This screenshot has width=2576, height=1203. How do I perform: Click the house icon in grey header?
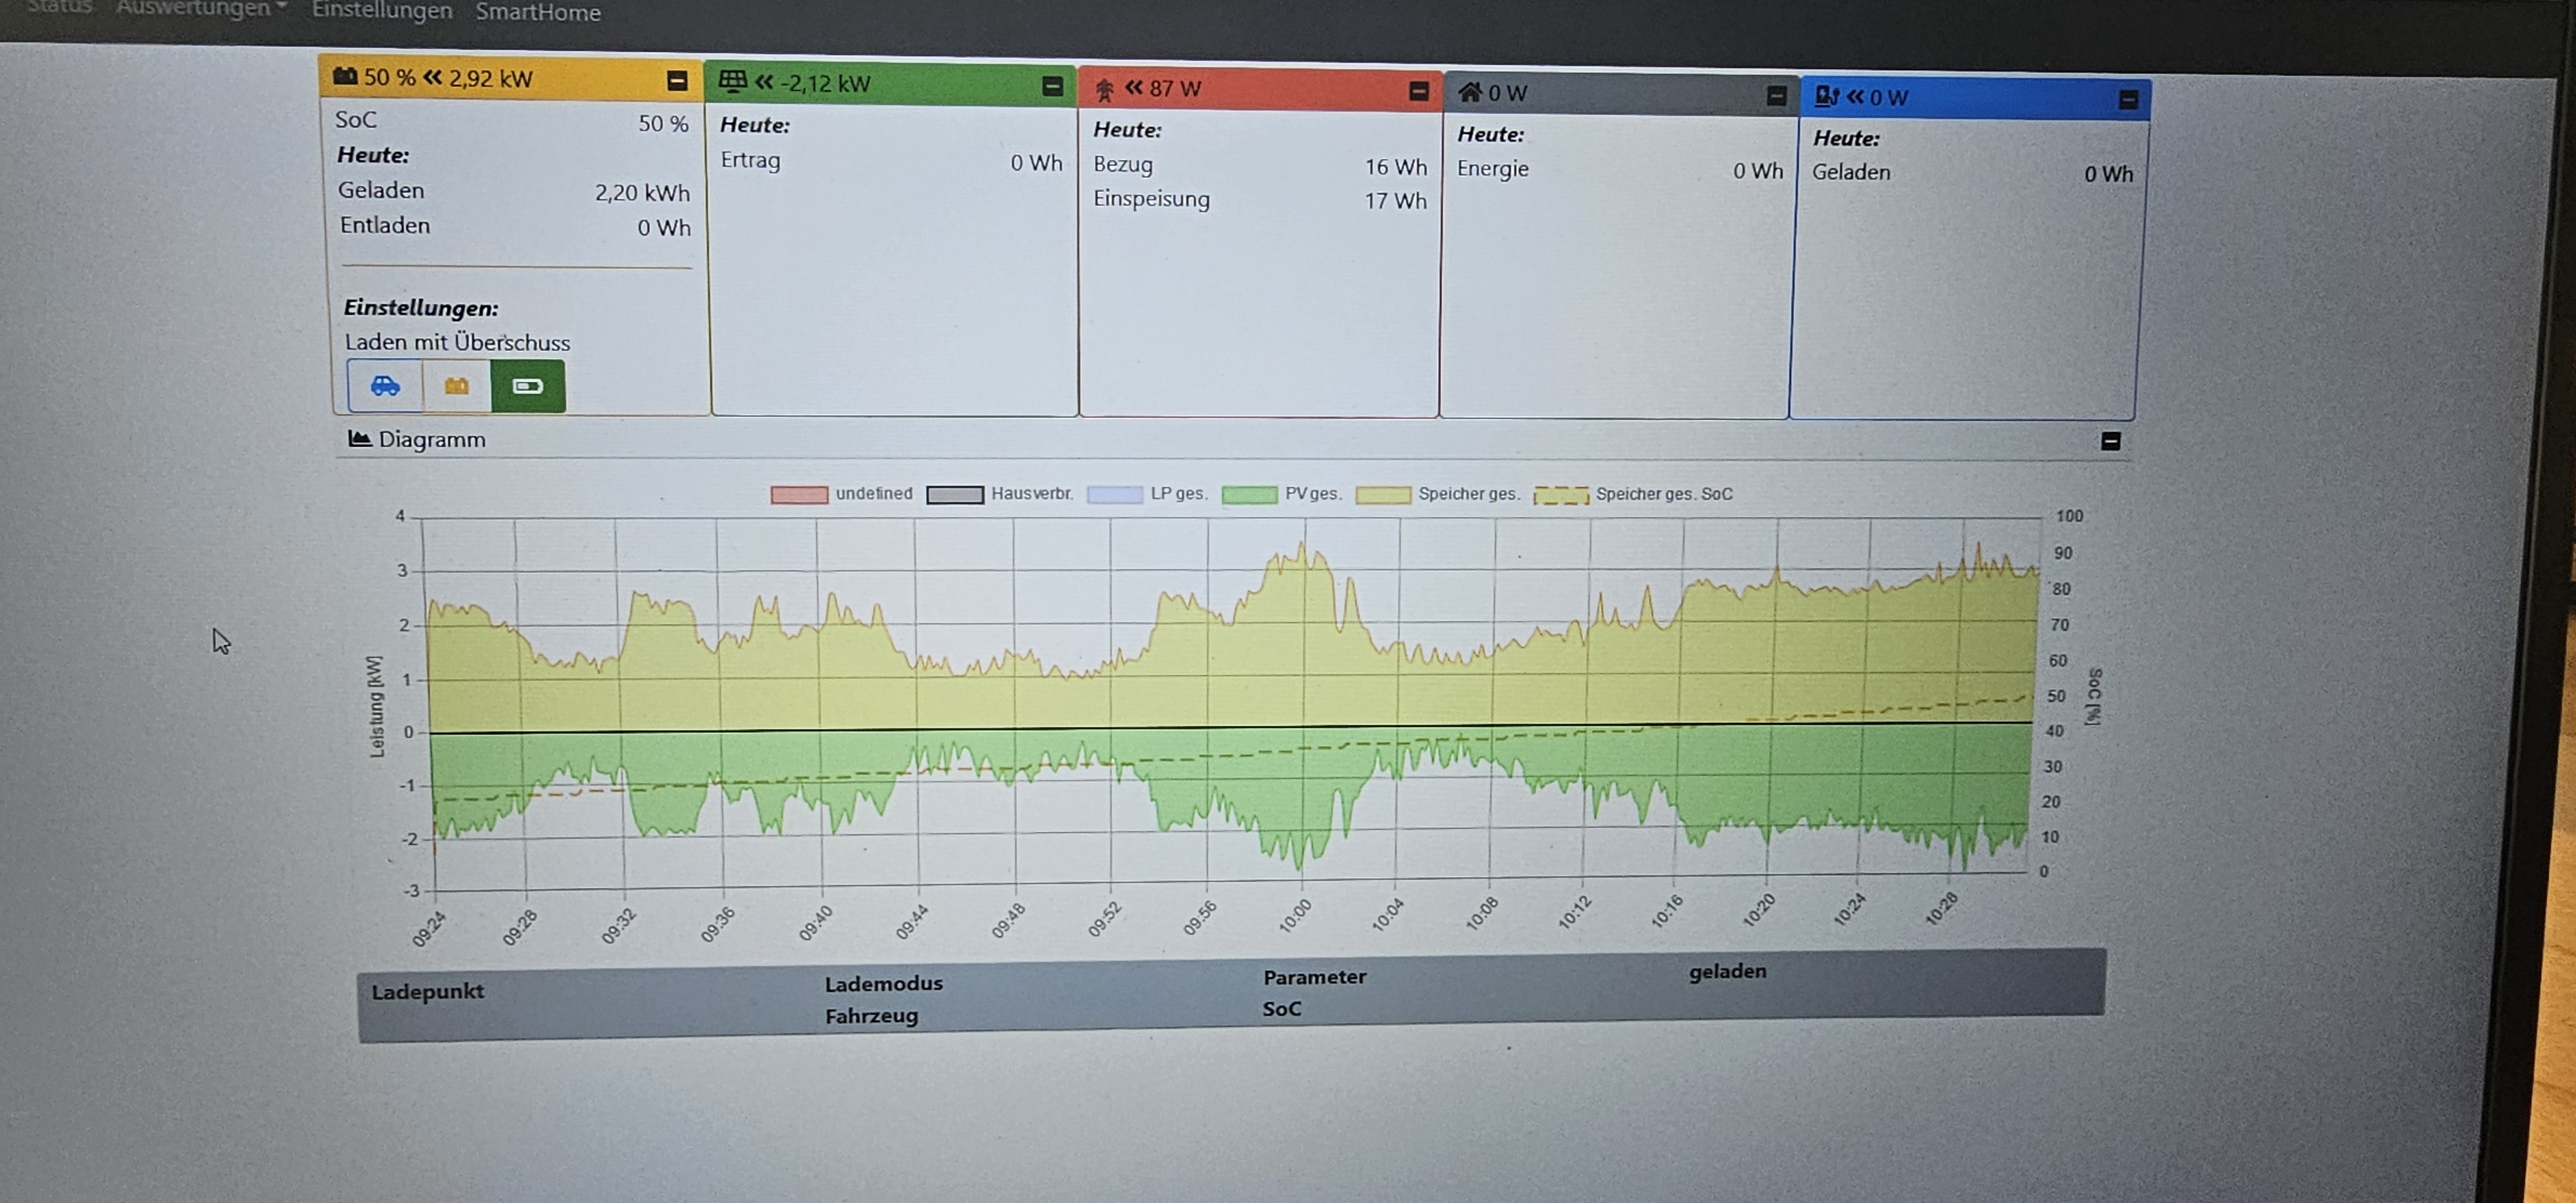(1470, 93)
